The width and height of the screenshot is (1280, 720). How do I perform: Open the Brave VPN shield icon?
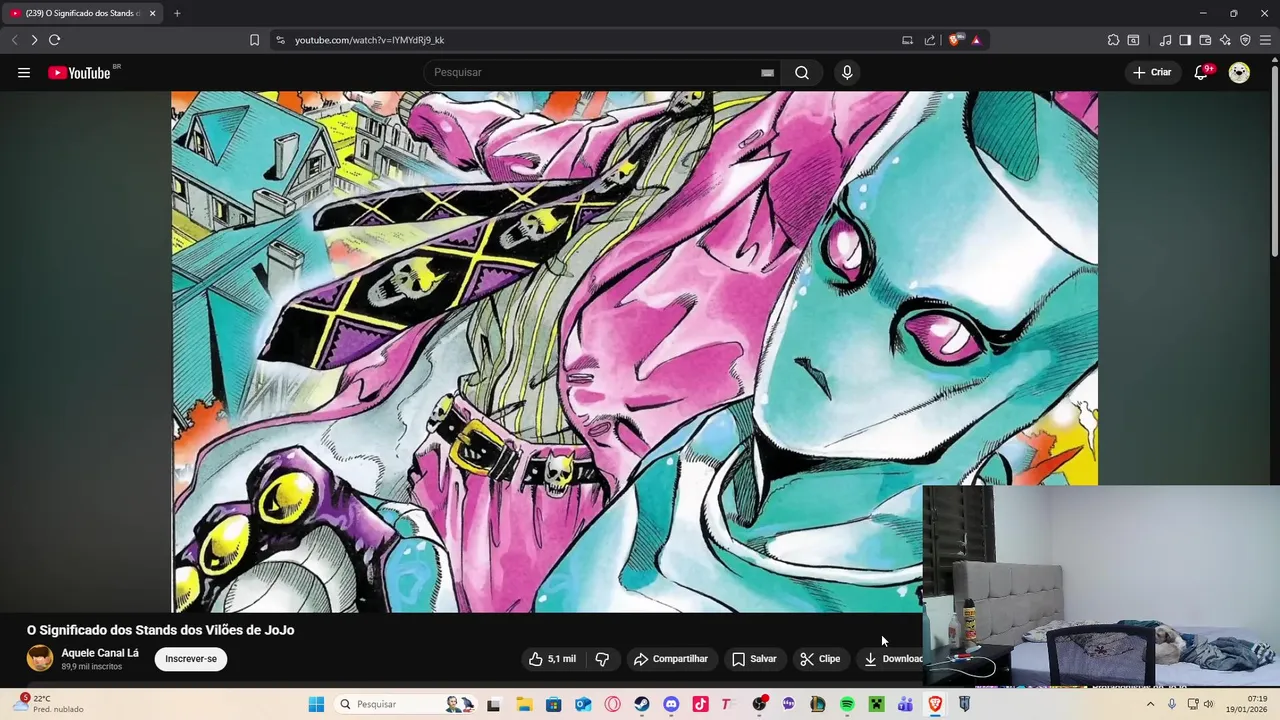(1245, 40)
